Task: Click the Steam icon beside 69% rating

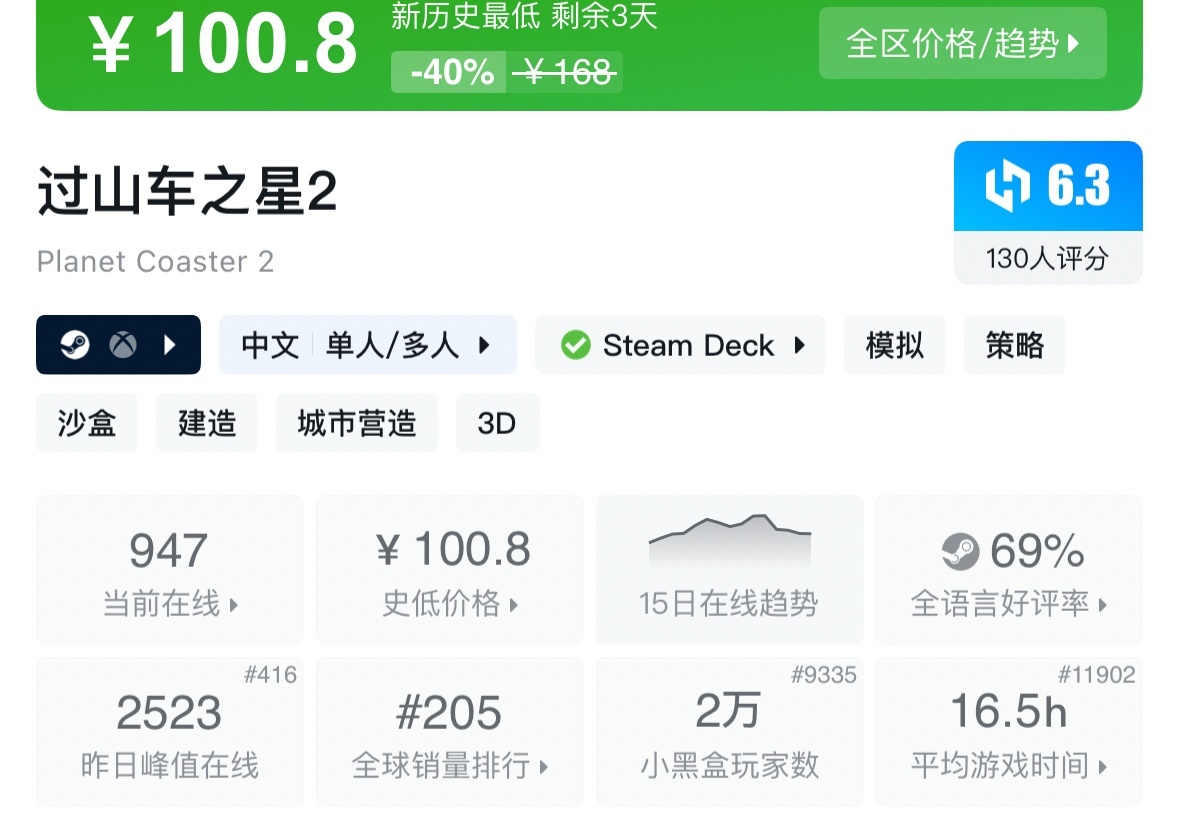Action: (960, 551)
